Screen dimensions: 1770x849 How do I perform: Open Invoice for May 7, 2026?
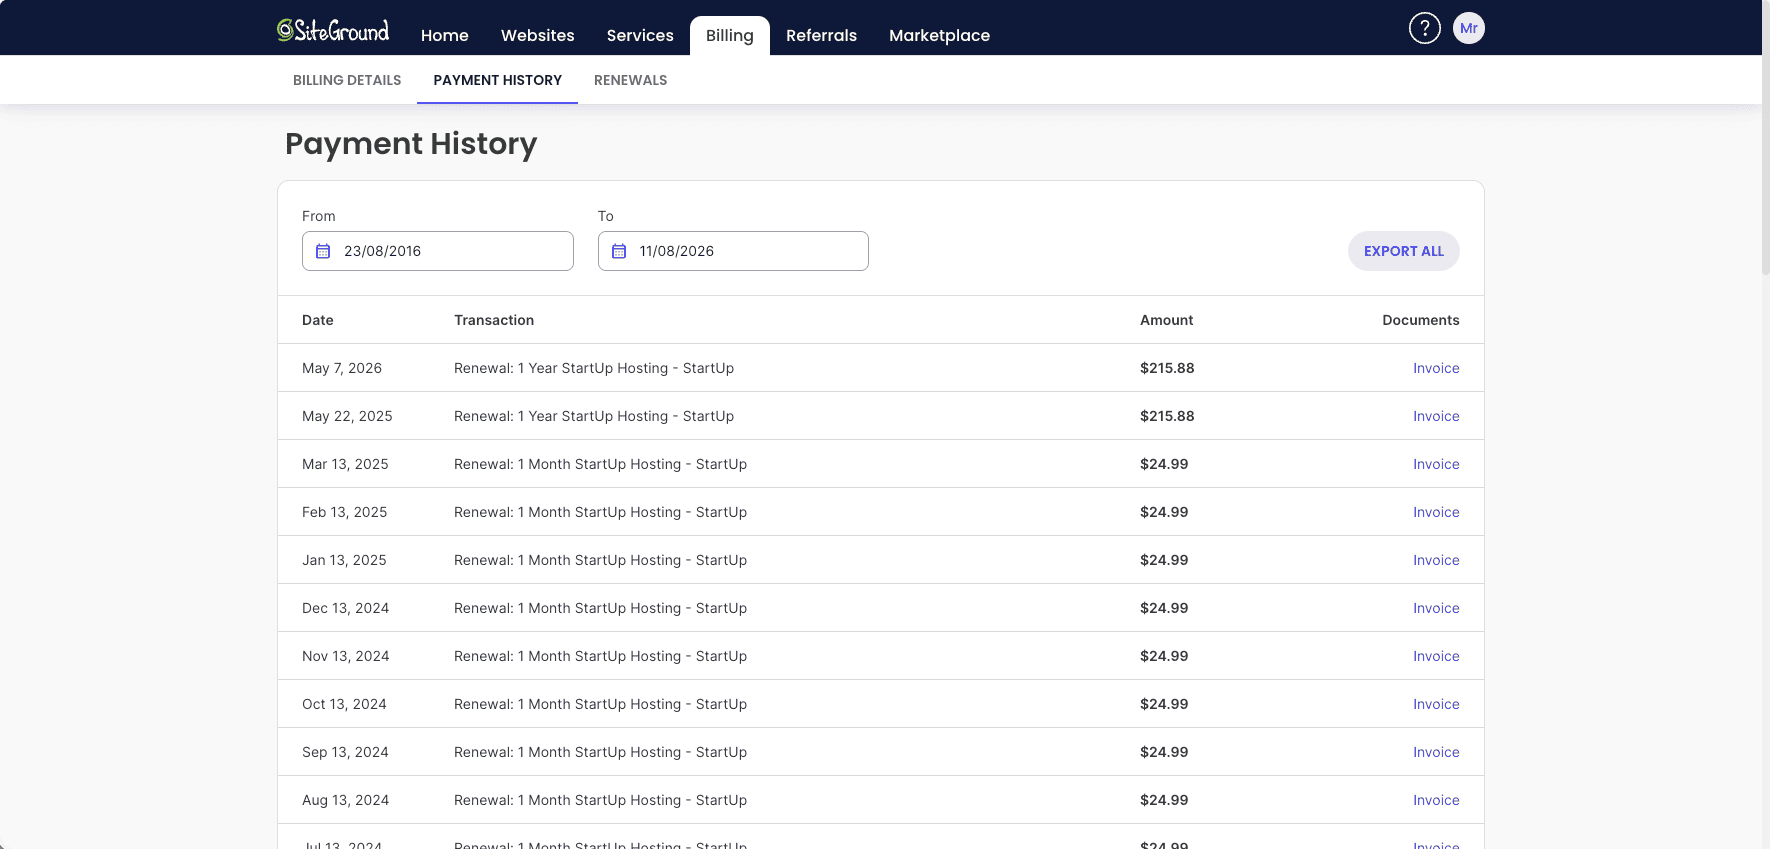point(1436,368)
